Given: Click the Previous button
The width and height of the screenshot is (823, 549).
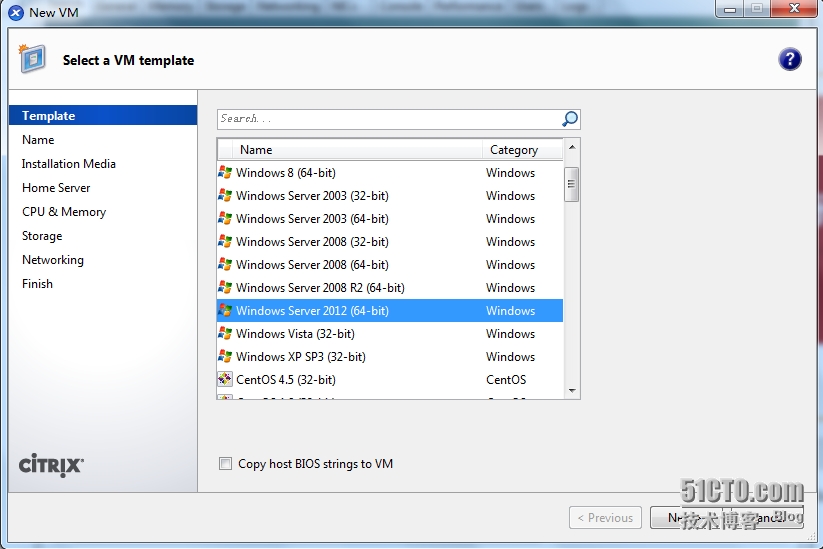Looking at the screenshot, I should click(605, 518).
